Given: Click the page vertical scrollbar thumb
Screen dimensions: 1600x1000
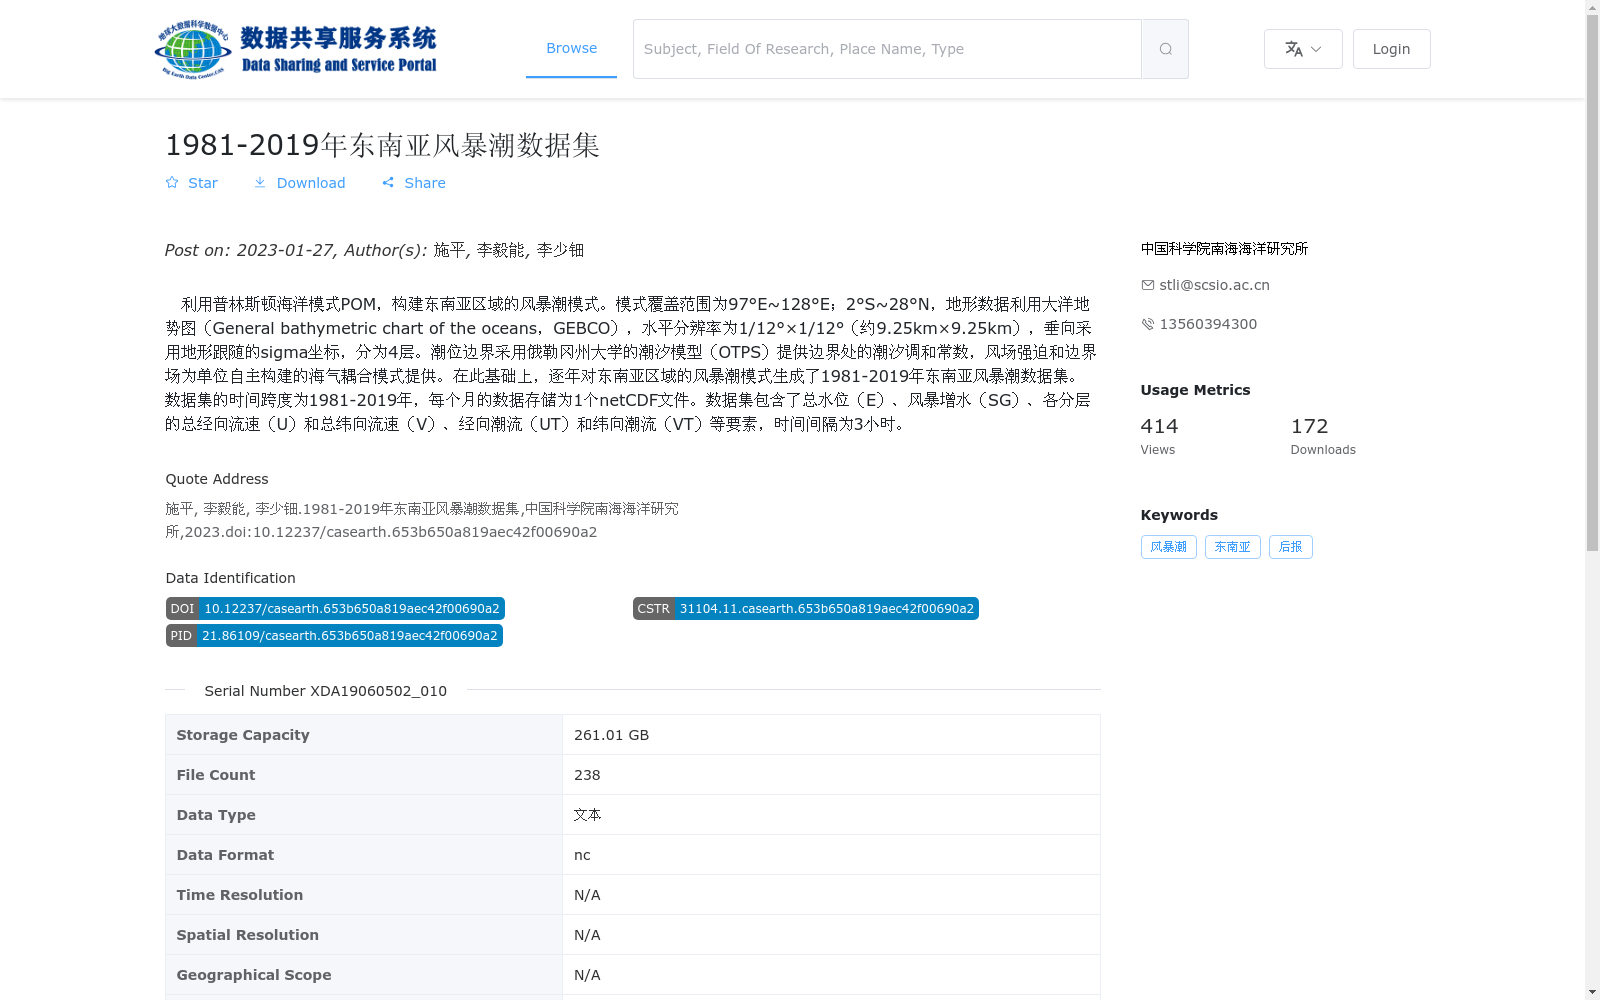Looking at the screenshot, I should (x=1592, y=283).
